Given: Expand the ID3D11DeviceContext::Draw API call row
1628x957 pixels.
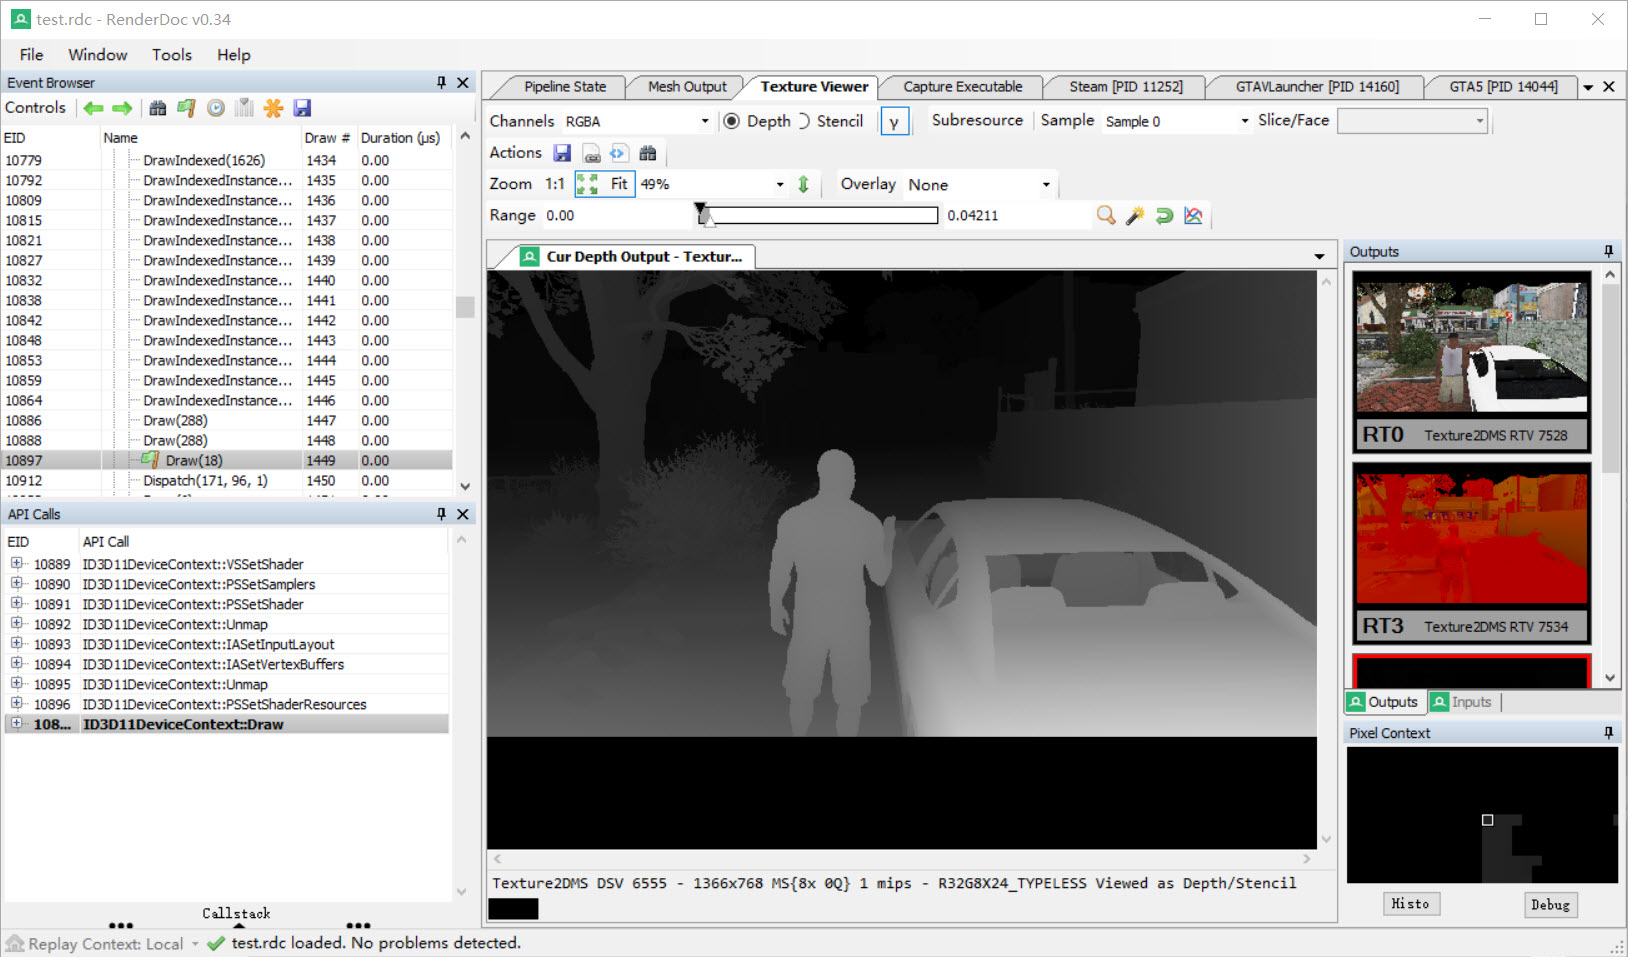Looking at the screenshot, I should pos(17,724).
